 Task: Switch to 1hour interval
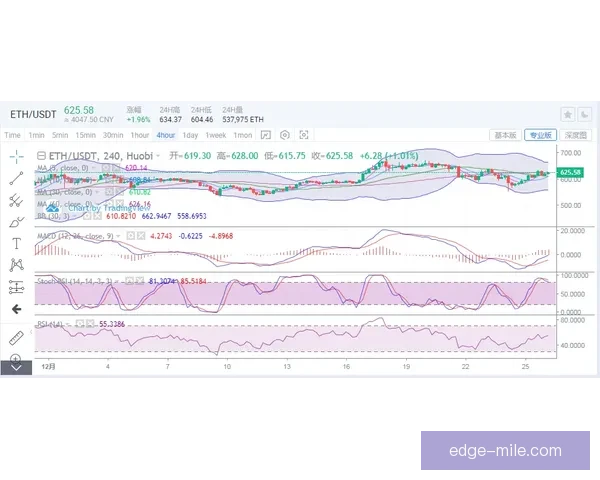140,135
